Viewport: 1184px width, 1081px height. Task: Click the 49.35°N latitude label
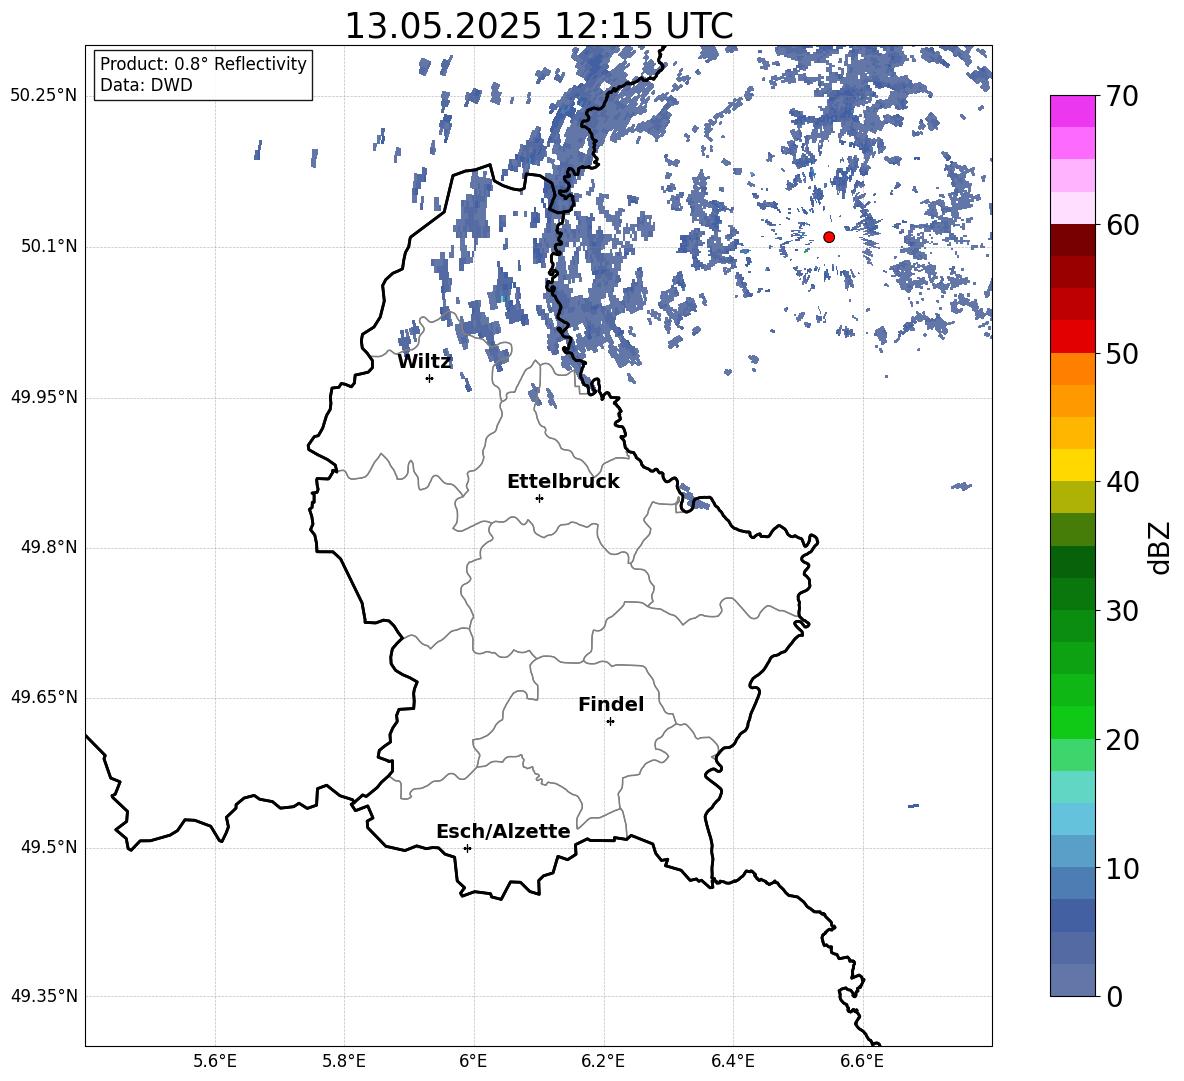pyautogui.click(x=44, y=996)
